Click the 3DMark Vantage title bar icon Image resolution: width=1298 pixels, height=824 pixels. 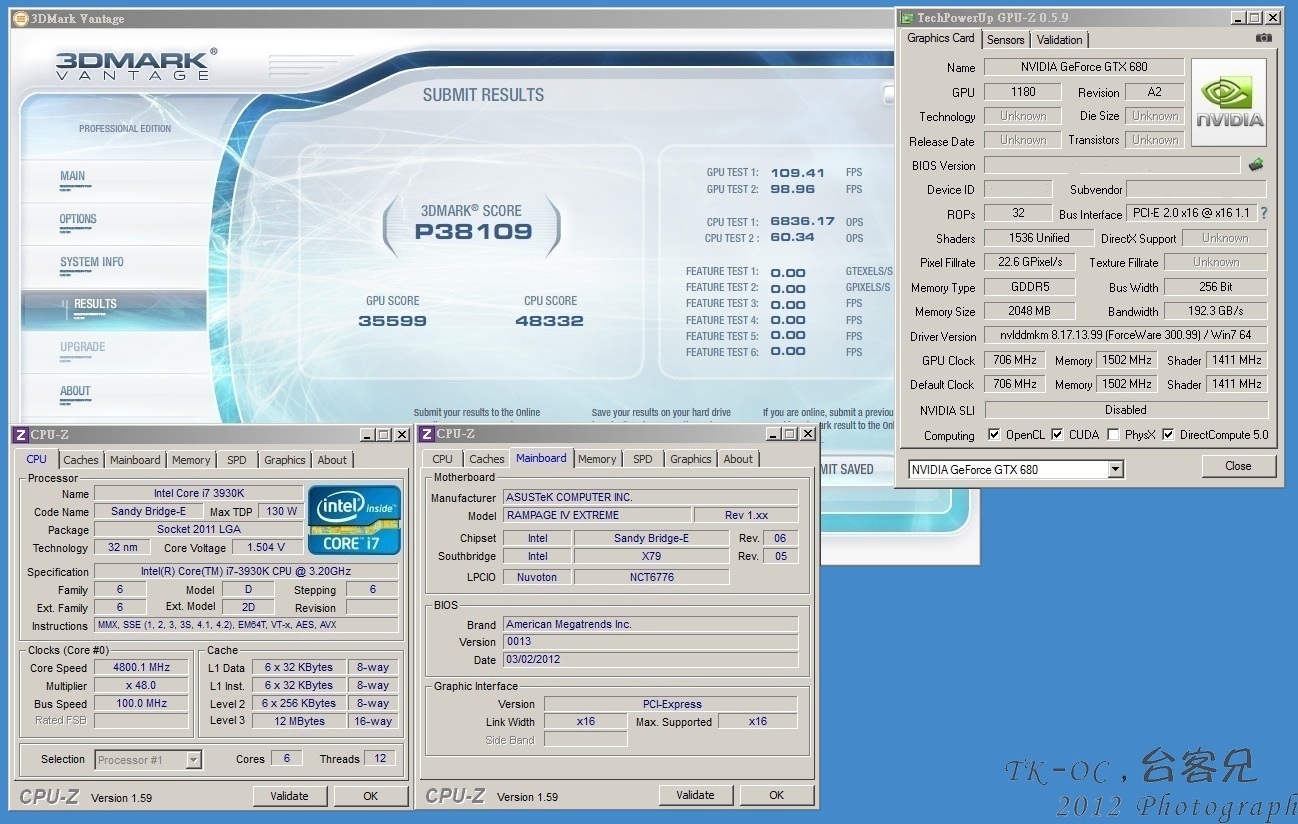click(20, 18)
